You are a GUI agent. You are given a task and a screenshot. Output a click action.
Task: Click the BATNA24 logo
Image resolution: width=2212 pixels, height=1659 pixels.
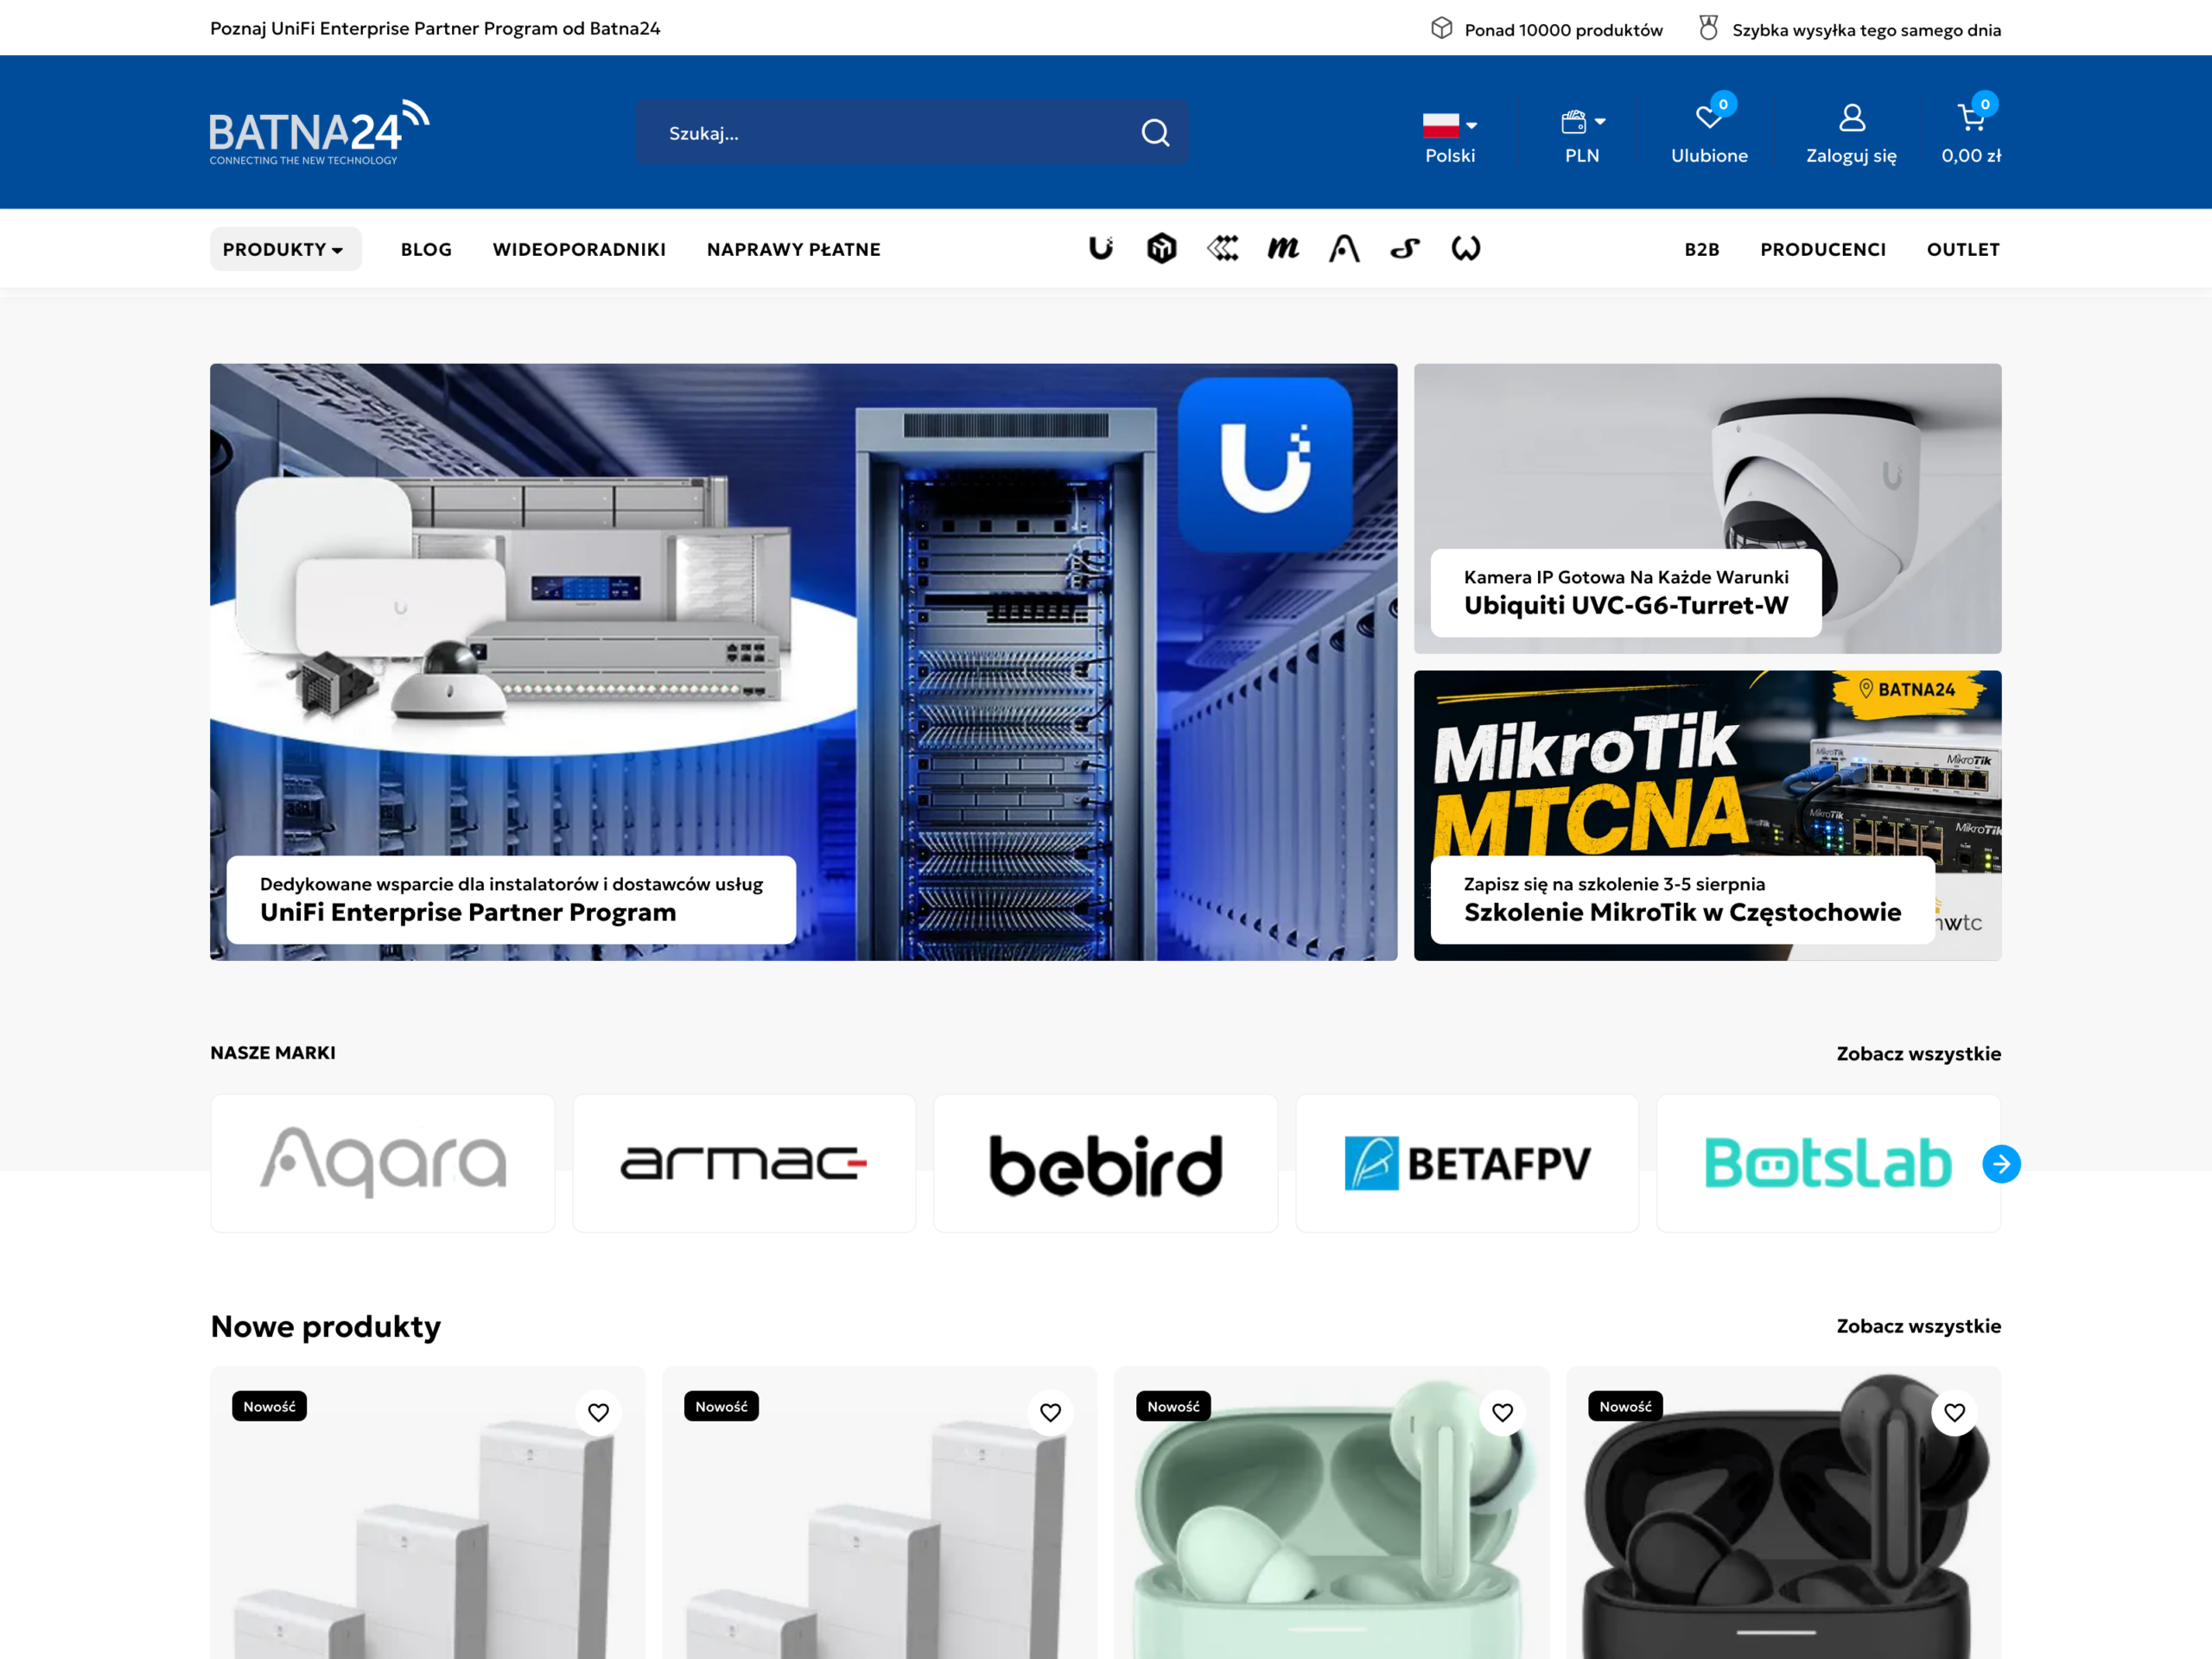[320, 132]
